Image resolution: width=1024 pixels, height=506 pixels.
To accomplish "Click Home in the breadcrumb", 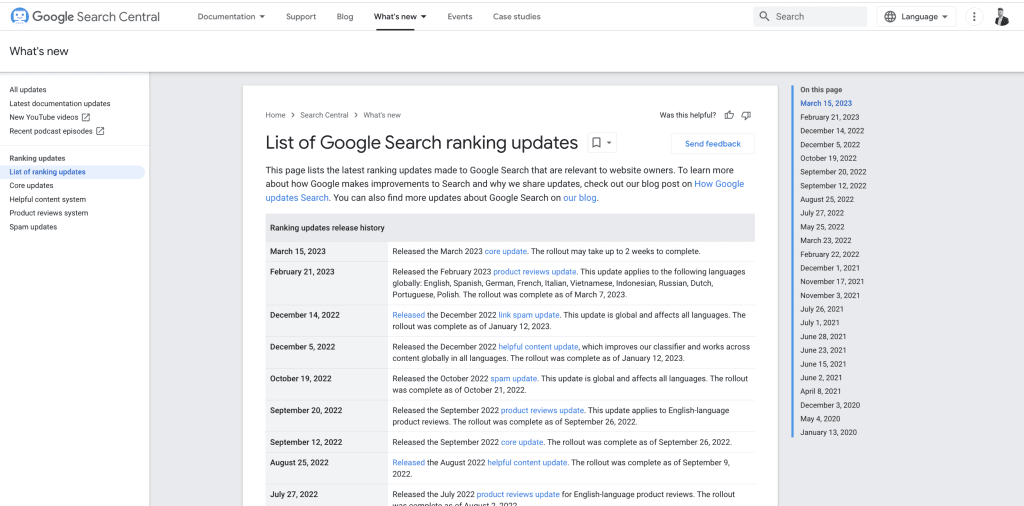I will coord(275,115).
